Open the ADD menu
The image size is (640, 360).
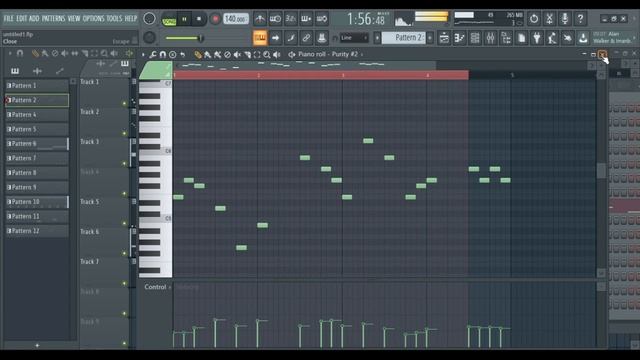pyautogui.click(x=34, y=19)
